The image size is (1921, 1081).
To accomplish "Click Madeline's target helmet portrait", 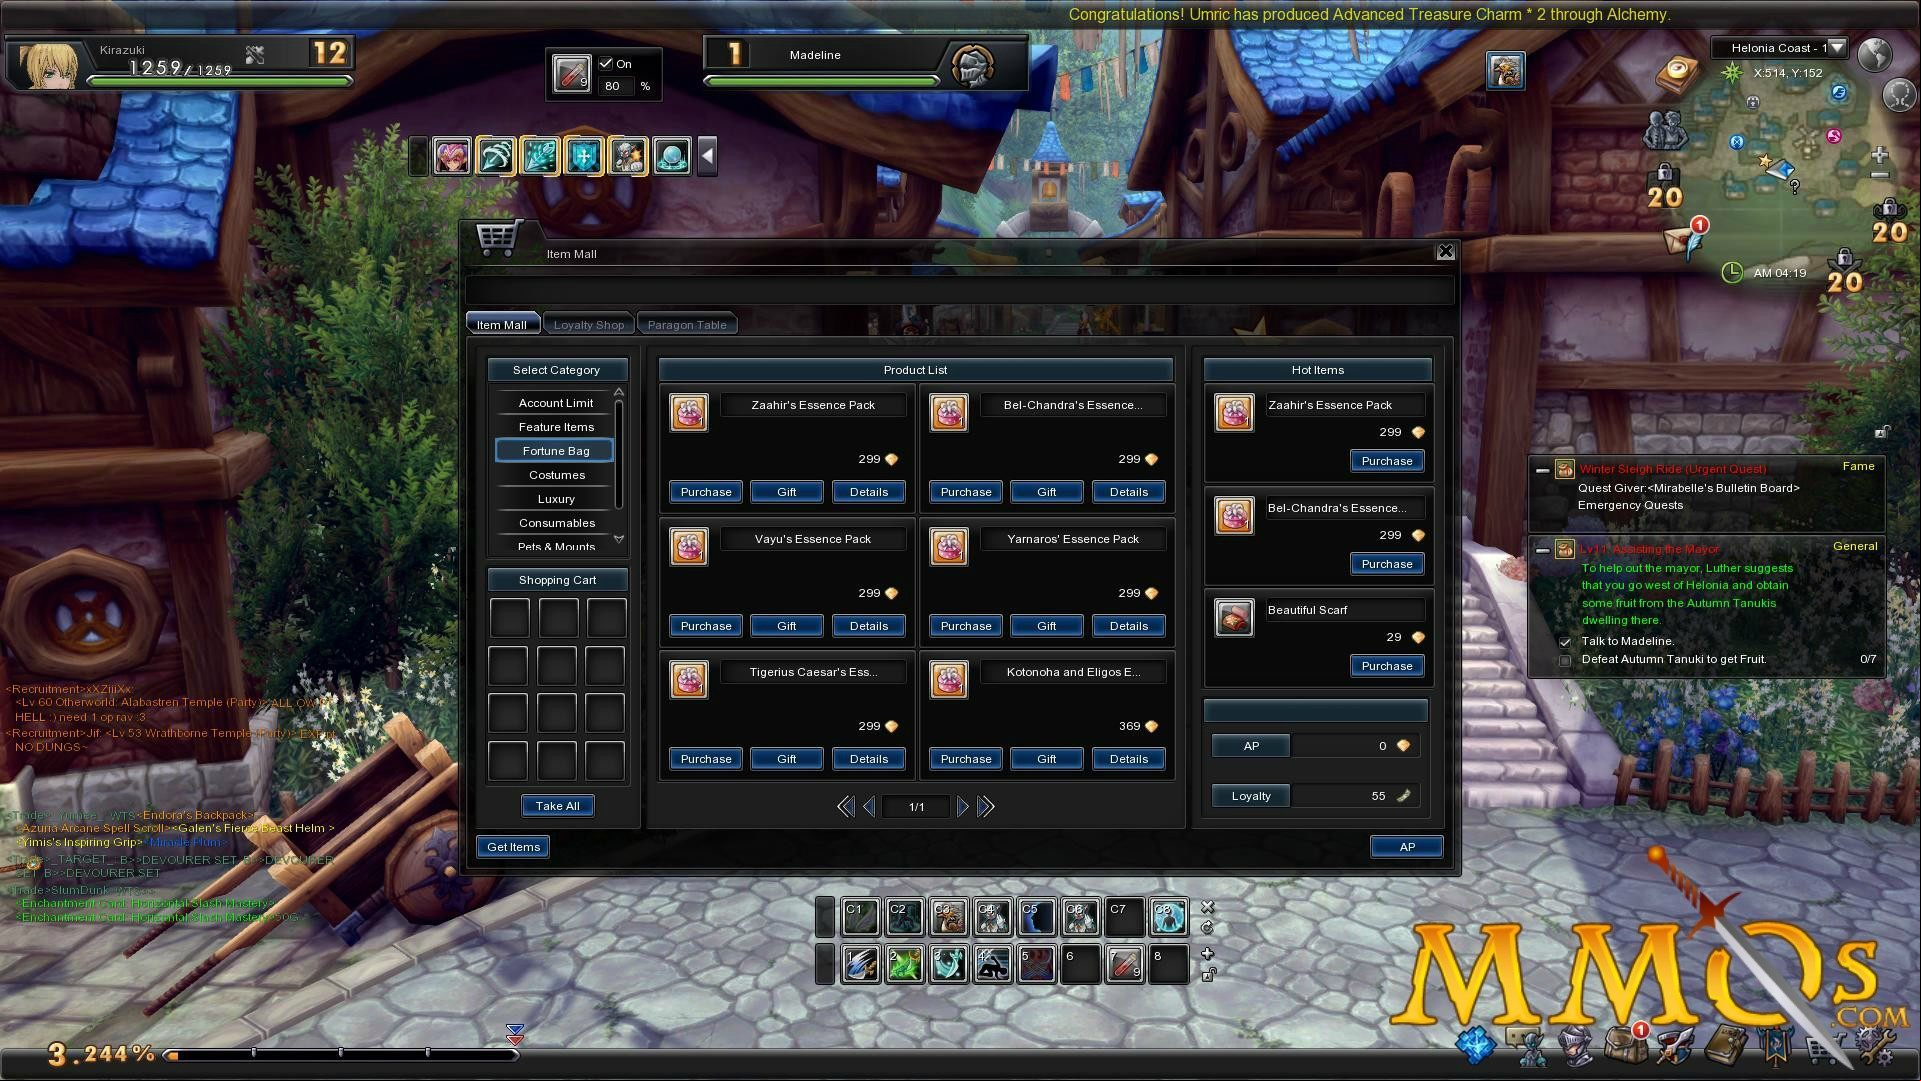I will coord(972,66).
